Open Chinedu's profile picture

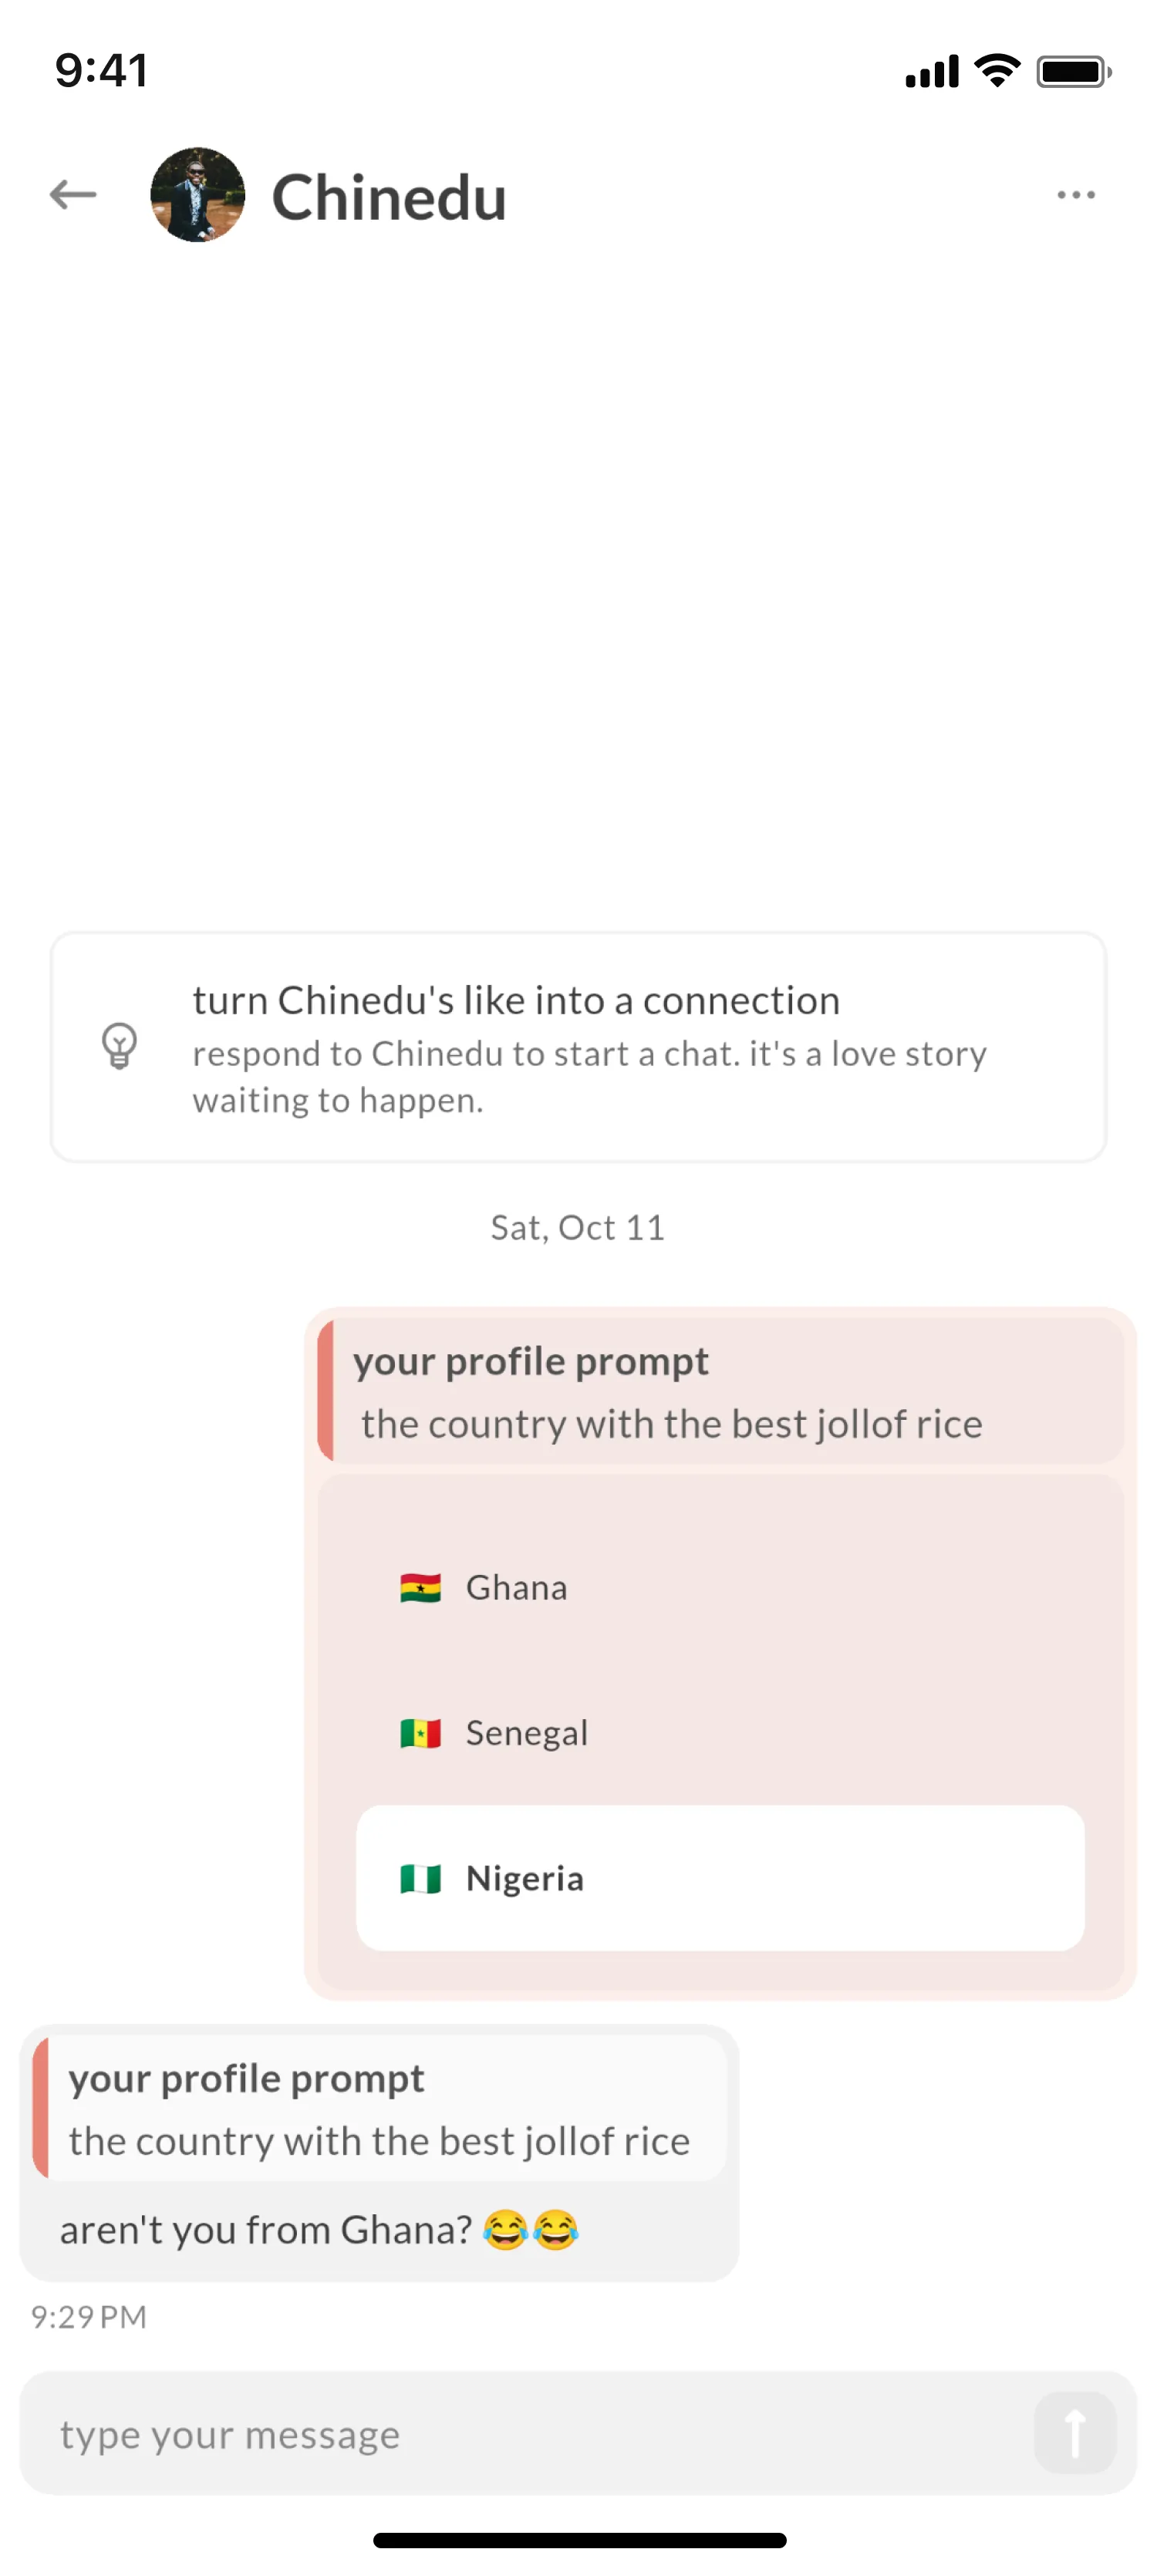pyautogui.click(x=197, y=195)
